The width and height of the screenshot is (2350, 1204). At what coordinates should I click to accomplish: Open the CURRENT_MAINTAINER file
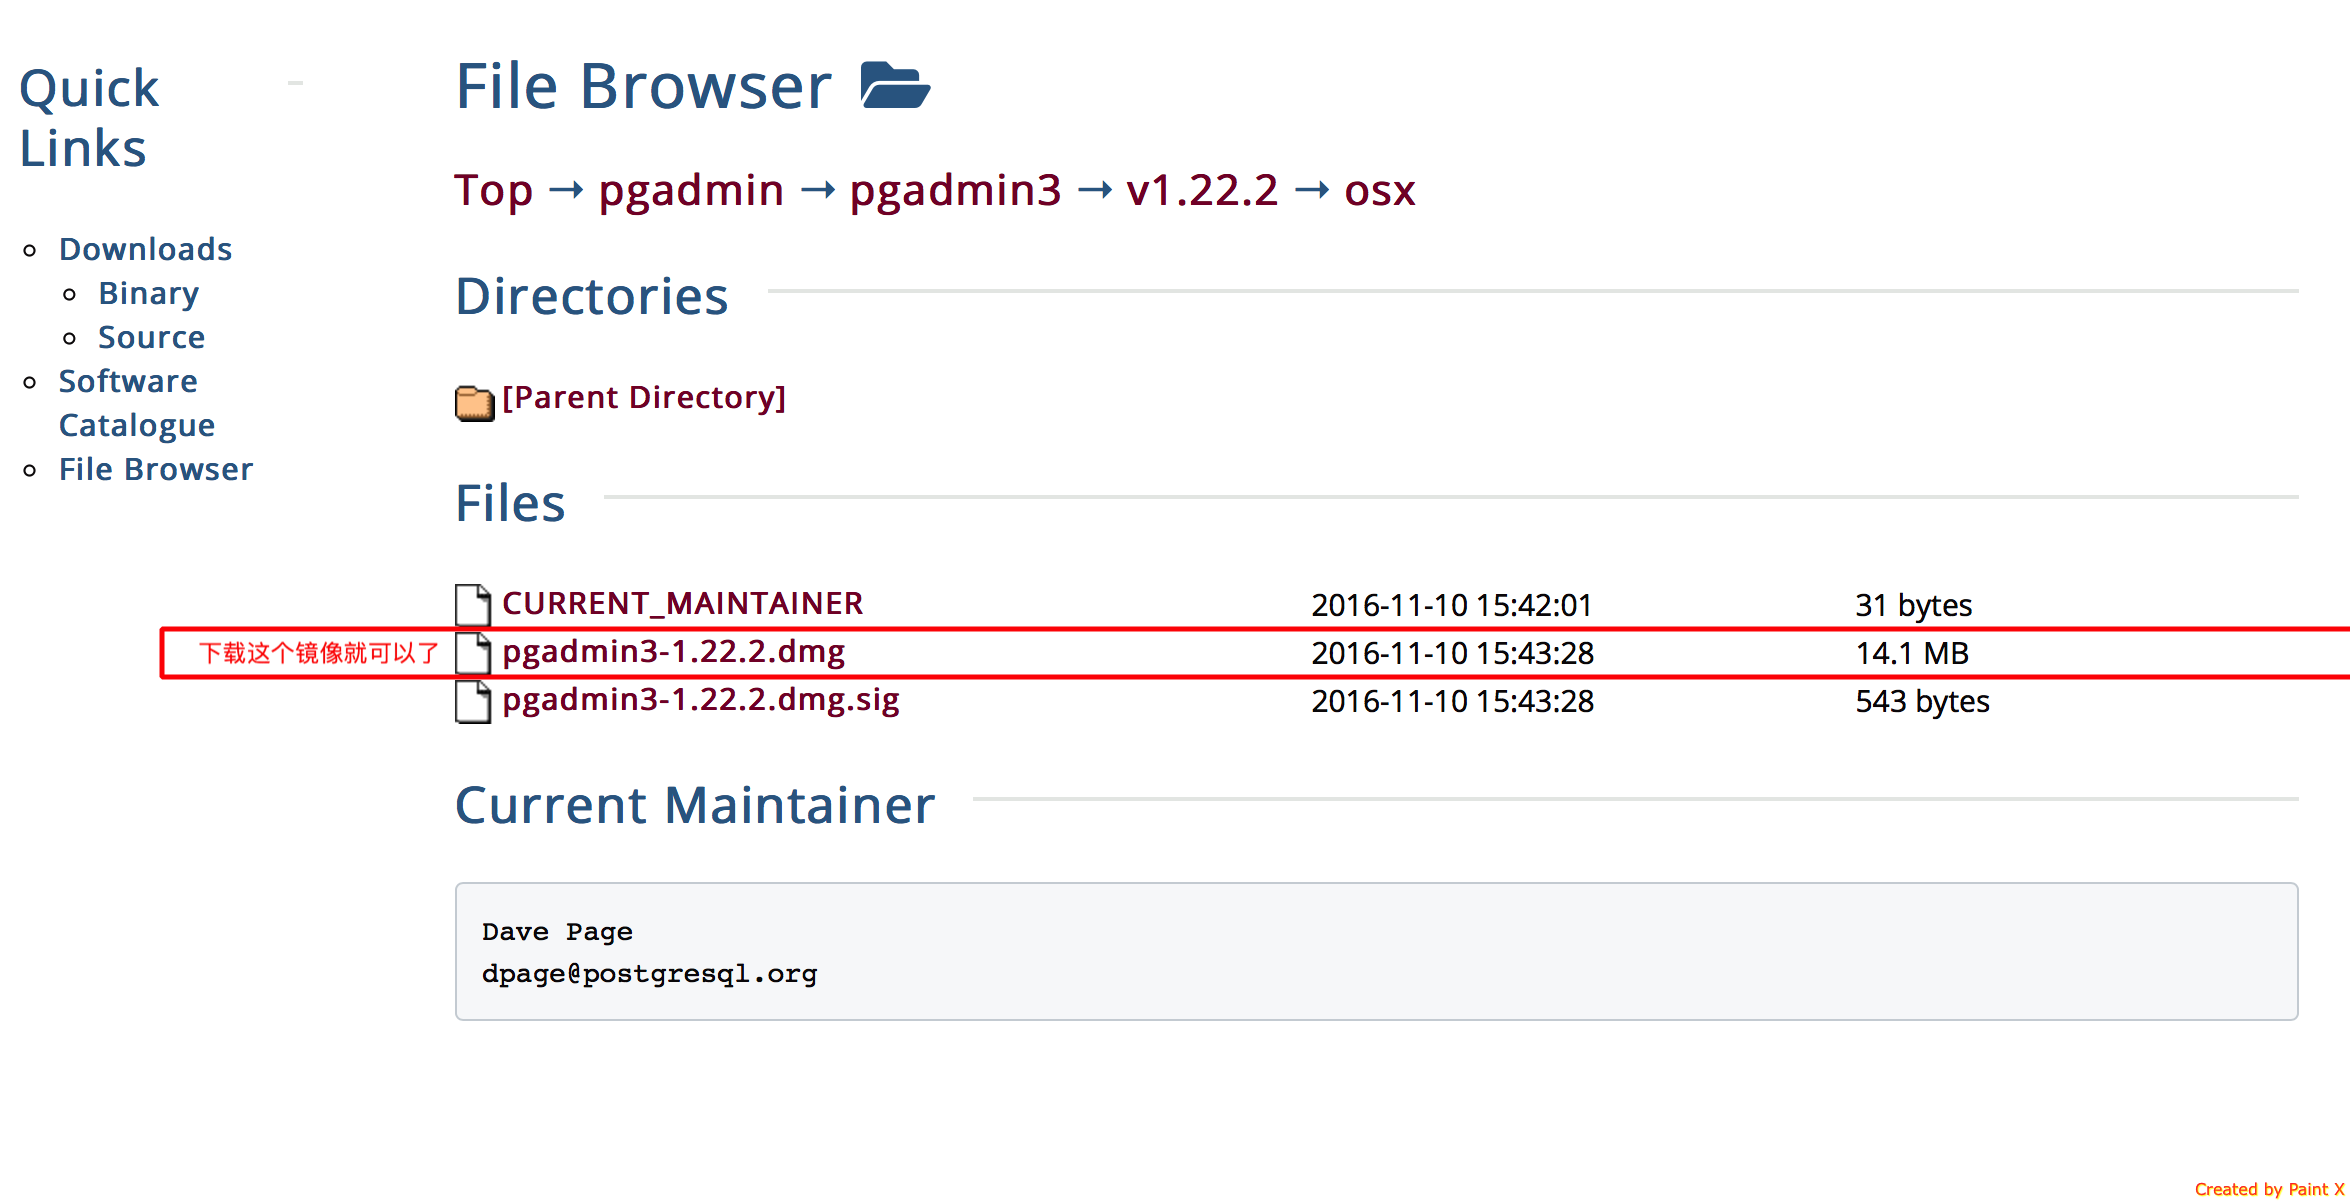683,603
